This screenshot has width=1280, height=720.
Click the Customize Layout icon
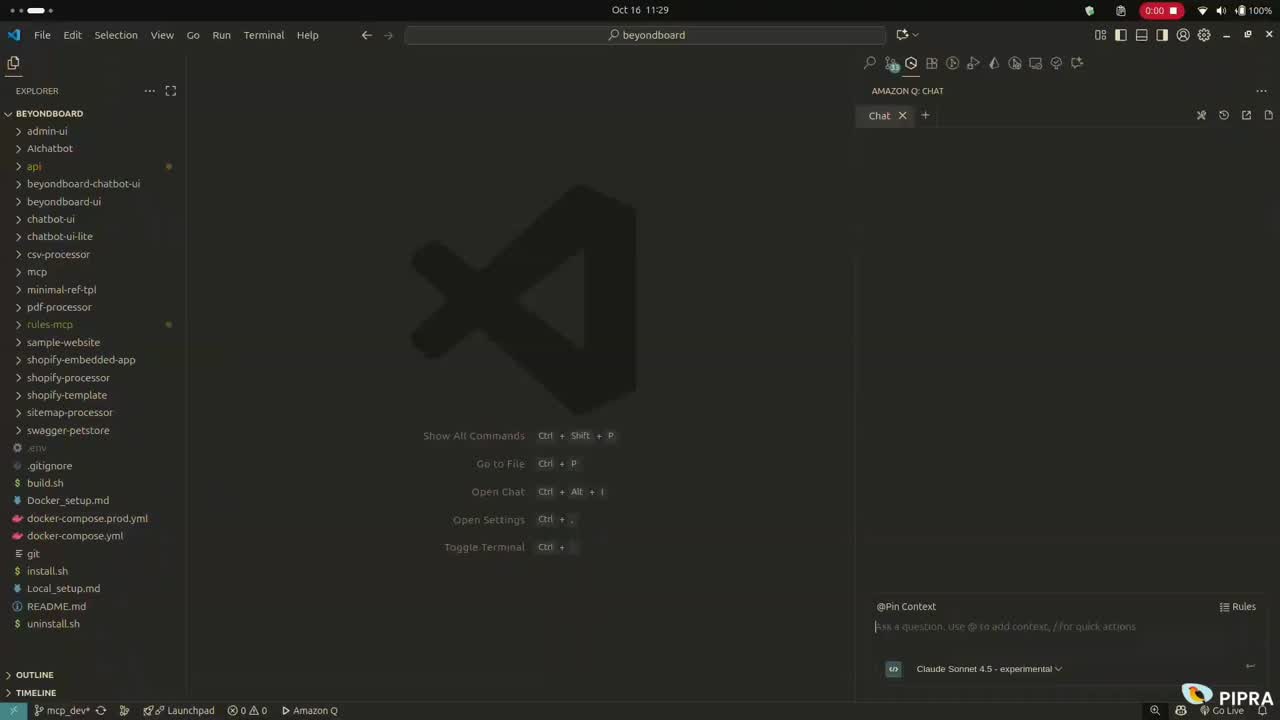tap(1100, 35)
